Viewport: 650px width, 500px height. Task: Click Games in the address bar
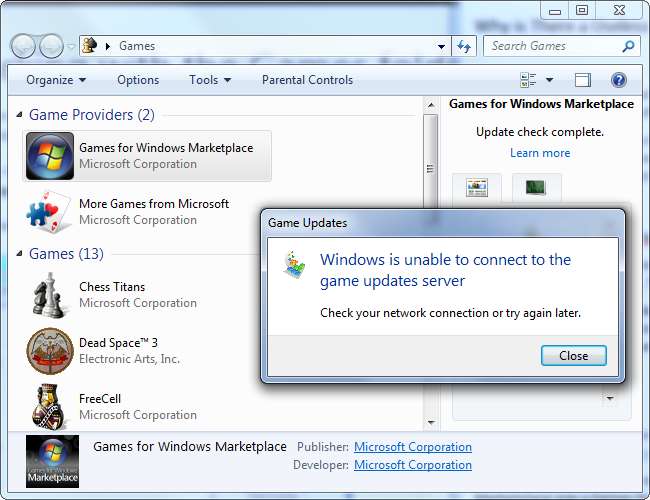tap(137, 46)
